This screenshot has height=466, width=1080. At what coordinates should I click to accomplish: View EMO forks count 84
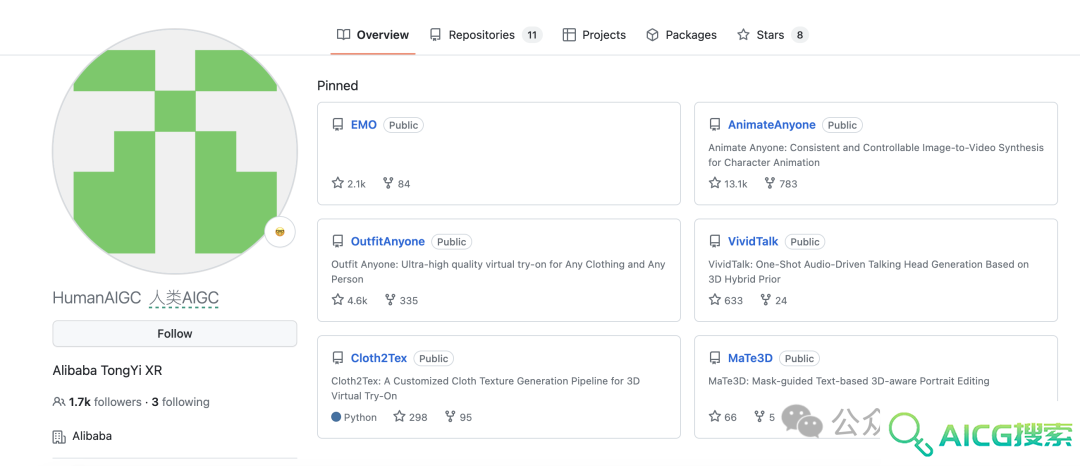point(397,183)
